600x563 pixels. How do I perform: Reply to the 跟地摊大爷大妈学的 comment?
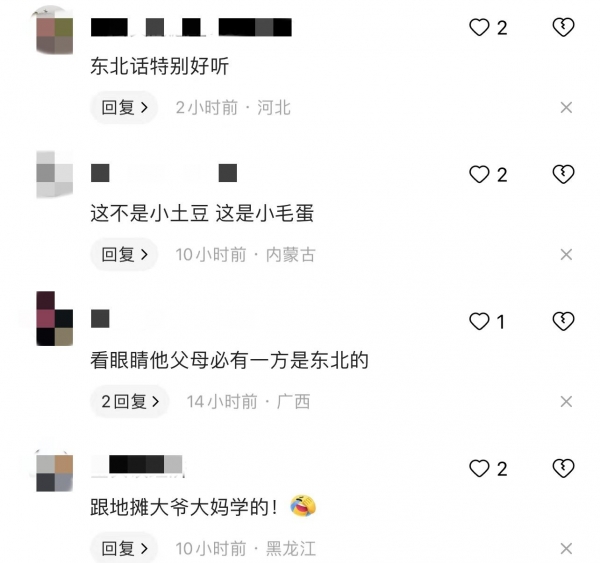(124, 548)
